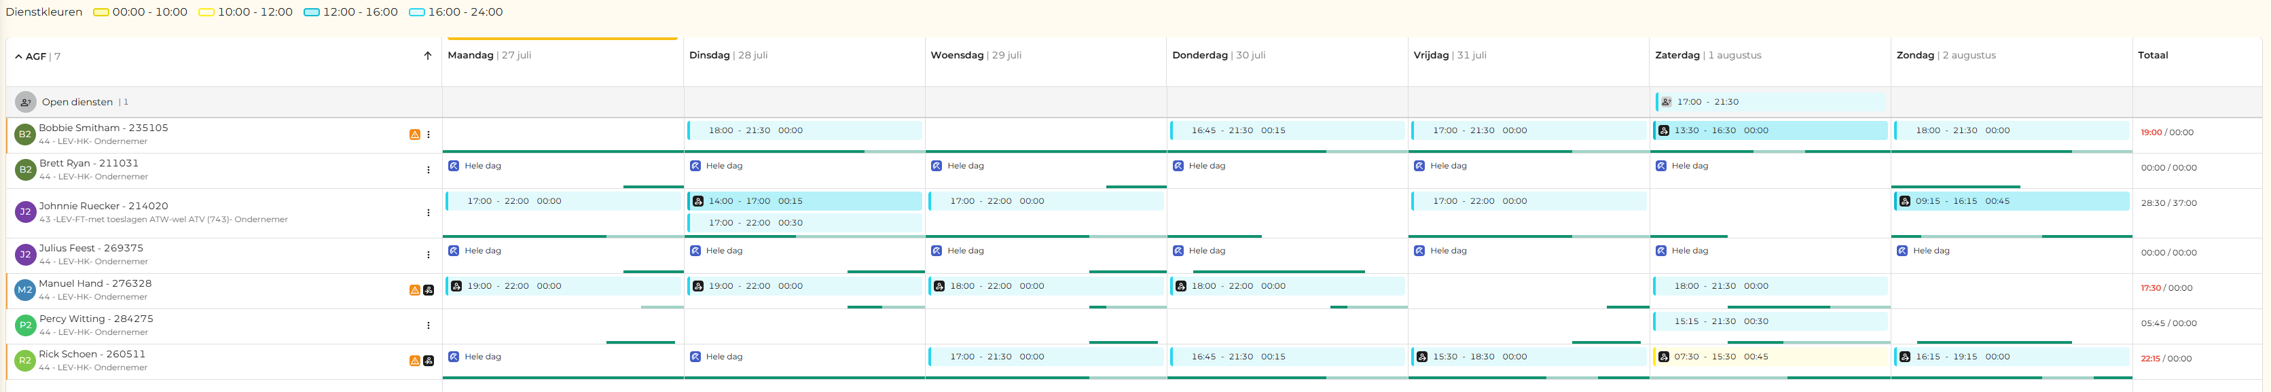Click Manuel Hand's avatar M2
2271x392 pixels.
25,290
